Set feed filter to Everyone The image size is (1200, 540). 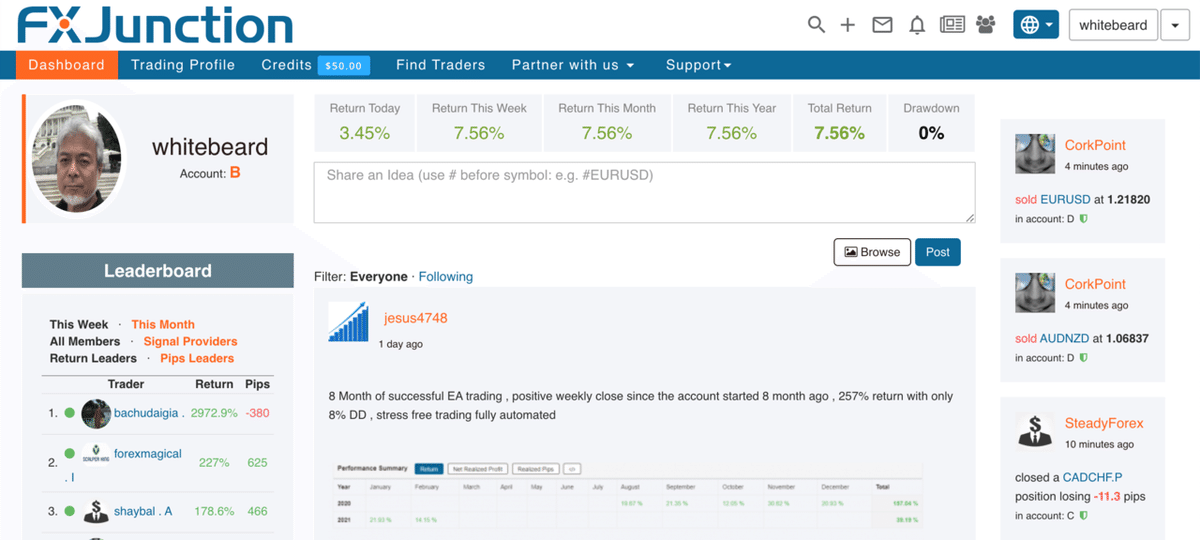click(x=379, y=276)
